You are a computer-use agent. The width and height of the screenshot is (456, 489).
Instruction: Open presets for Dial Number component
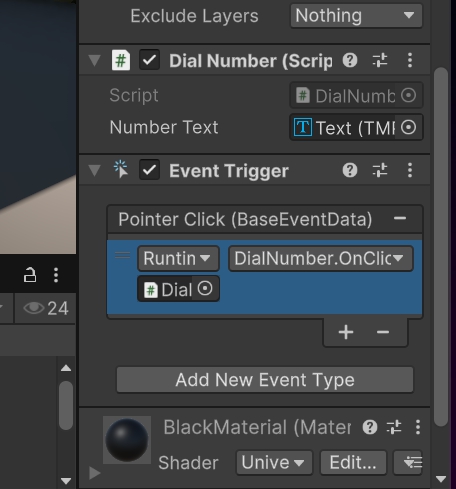[x=380, y=60]
